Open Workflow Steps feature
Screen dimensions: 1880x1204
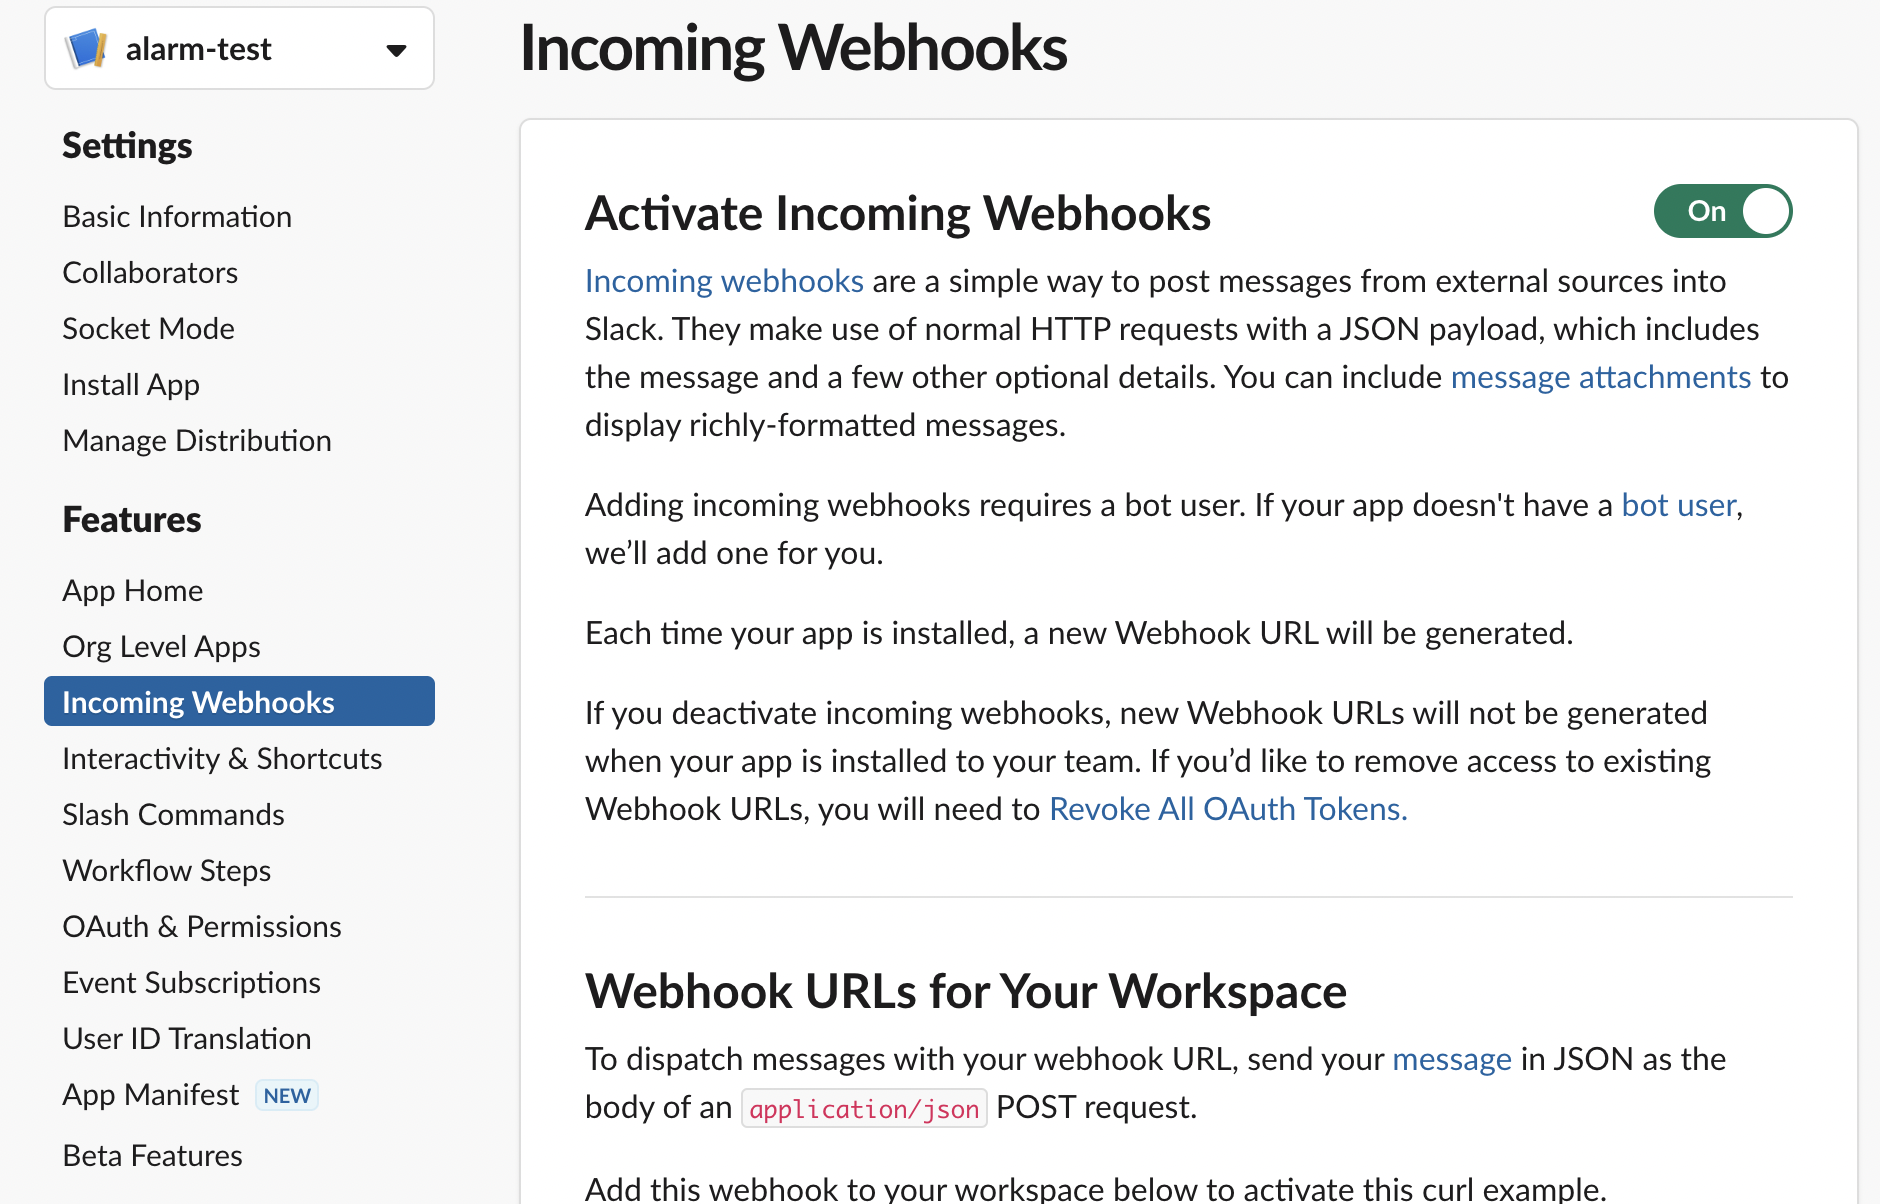pyautogui.click(x=167, y=871)
